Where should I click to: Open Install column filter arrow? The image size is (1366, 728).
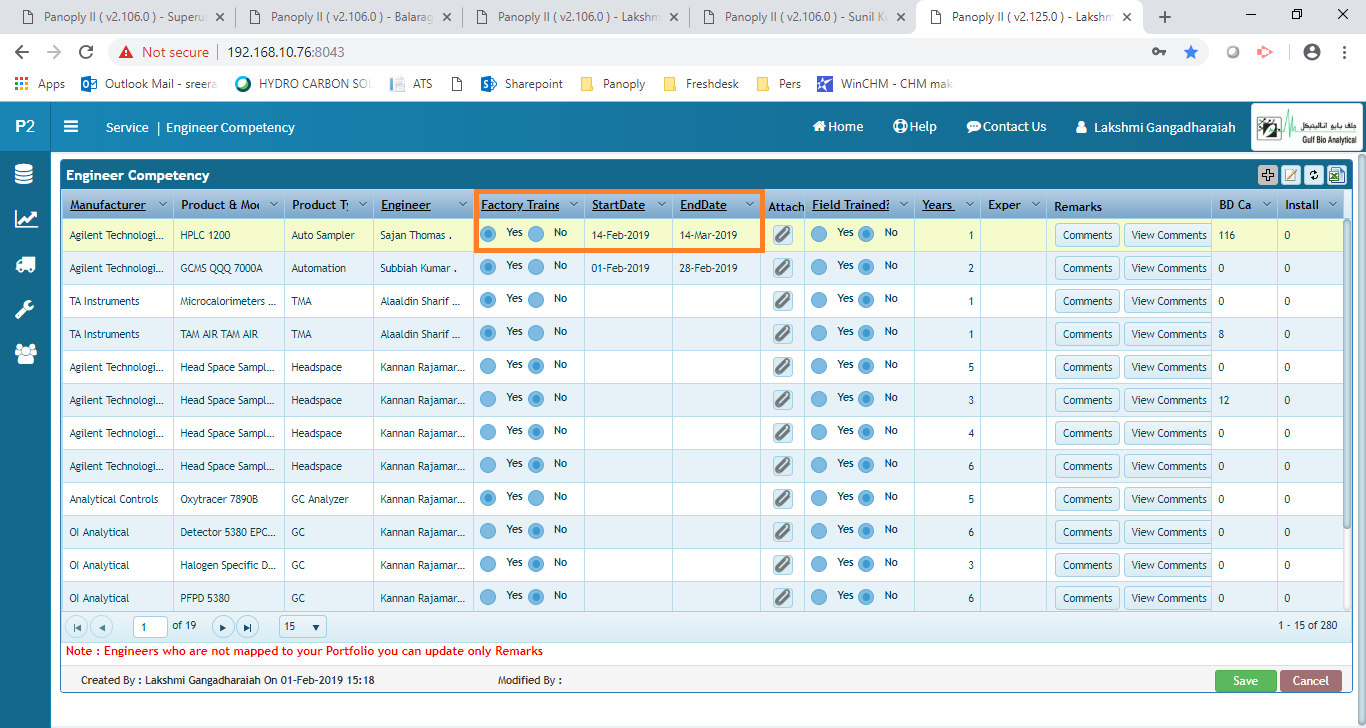pos(1334,205)
